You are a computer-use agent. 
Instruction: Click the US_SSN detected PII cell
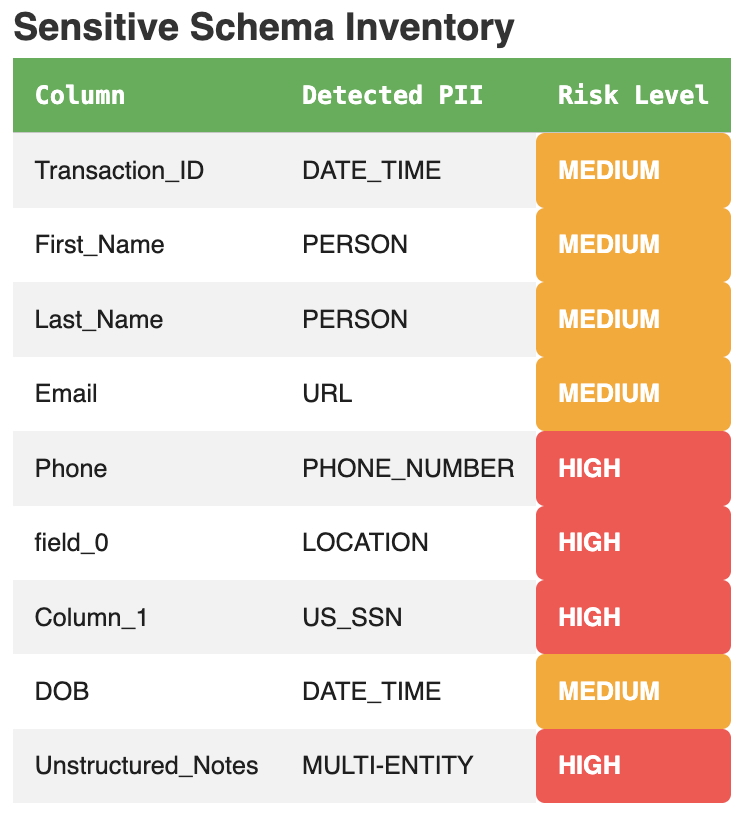click(352, 618)
